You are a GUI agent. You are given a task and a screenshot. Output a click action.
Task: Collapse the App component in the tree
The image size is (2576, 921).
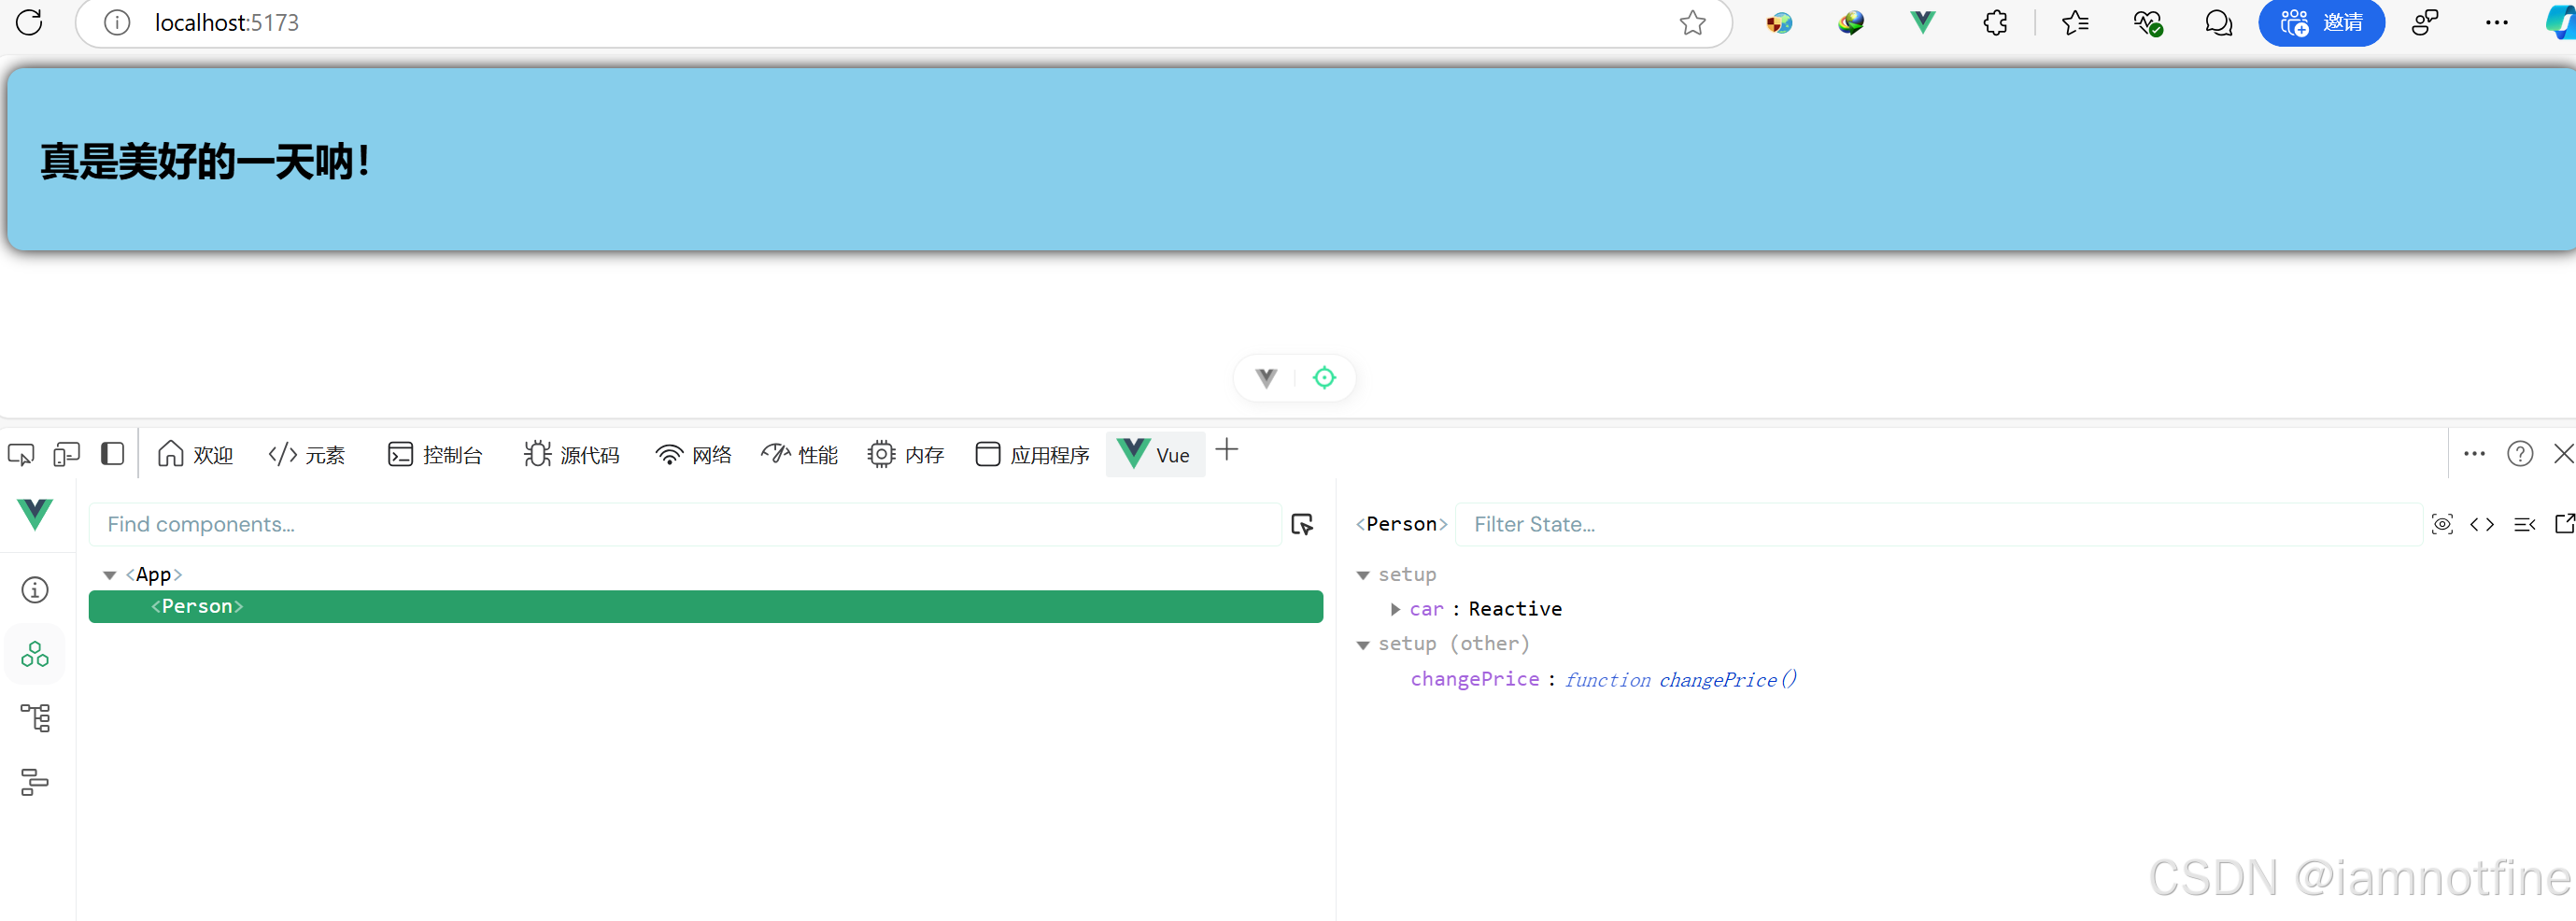tap(110, 574)
